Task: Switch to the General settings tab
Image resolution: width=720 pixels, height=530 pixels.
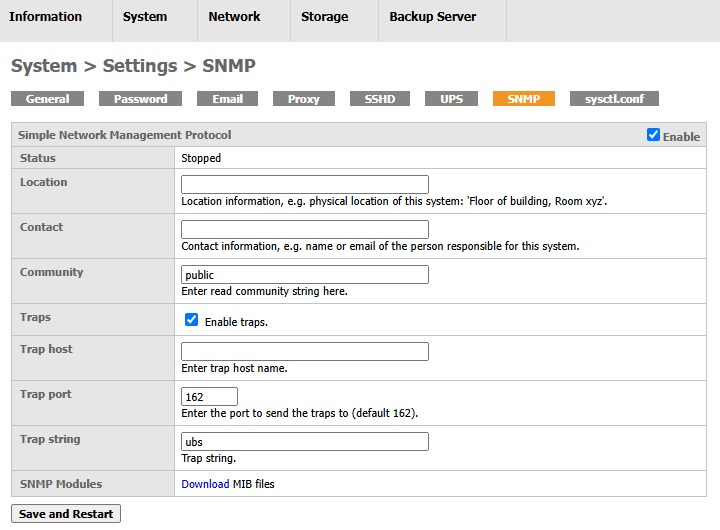Action: 47,99
